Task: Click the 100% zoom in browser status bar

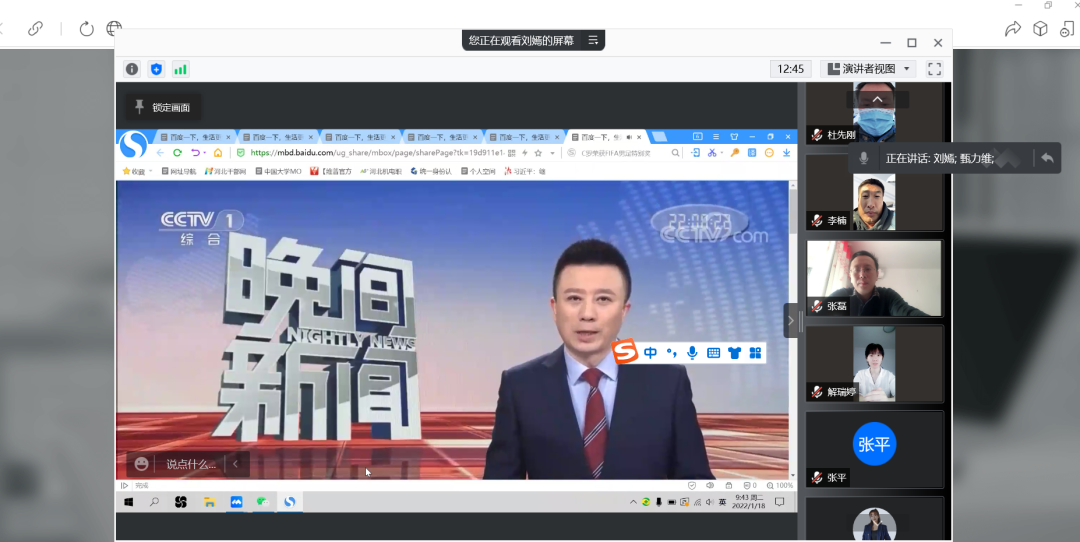Action: [780, 486]
